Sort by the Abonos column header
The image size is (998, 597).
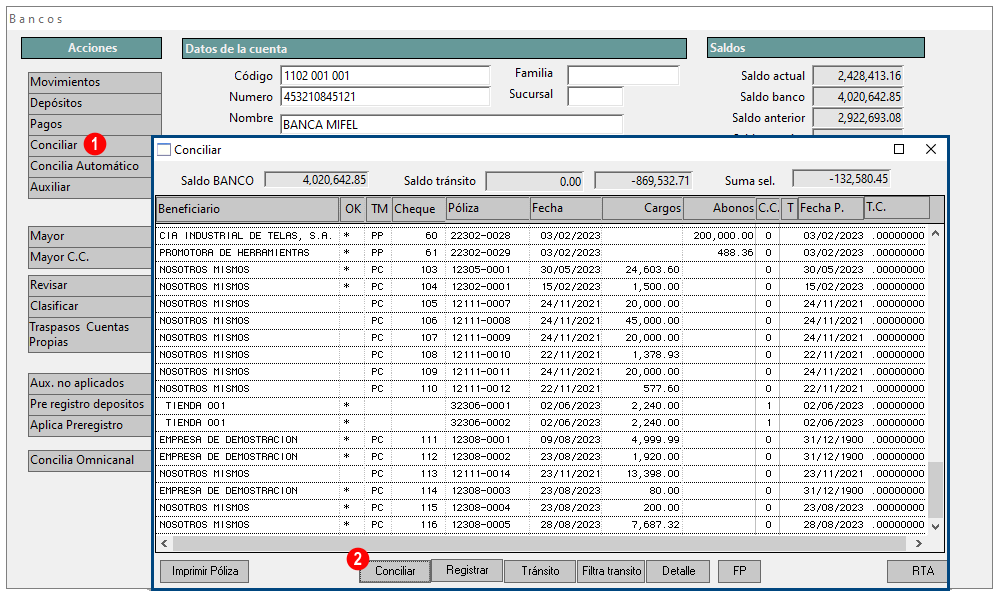(x=720, y=209)
